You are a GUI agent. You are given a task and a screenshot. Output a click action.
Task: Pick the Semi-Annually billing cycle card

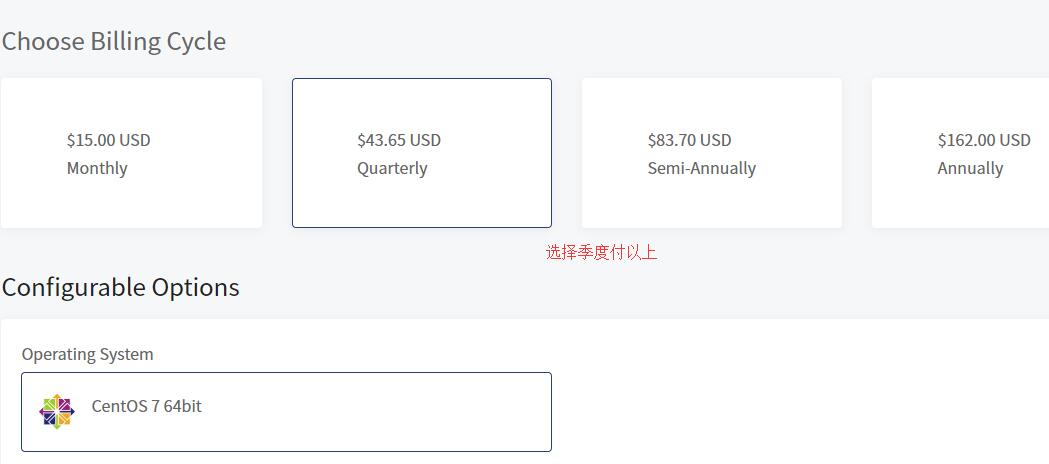pos(711,153)
